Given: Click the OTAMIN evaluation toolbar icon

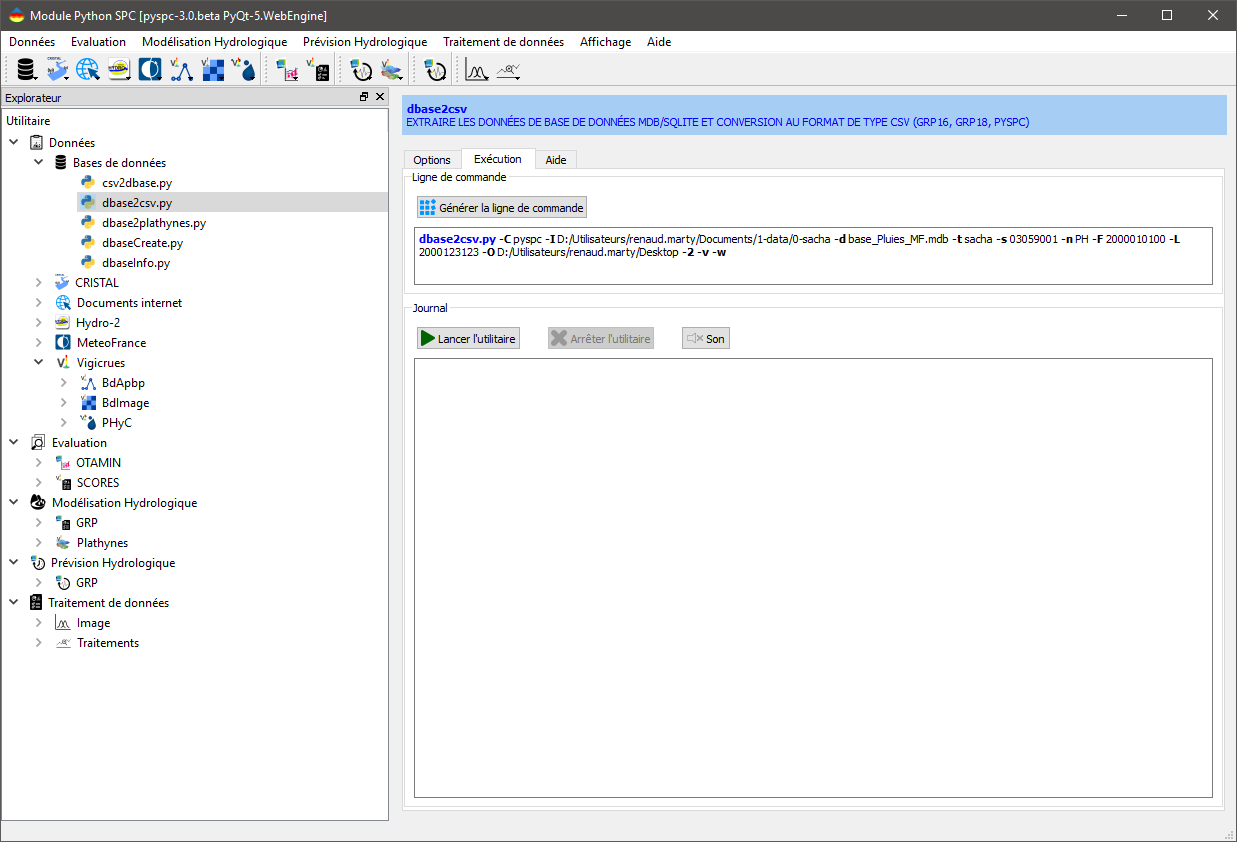Looking at the screenshot, I should point(287,70).
